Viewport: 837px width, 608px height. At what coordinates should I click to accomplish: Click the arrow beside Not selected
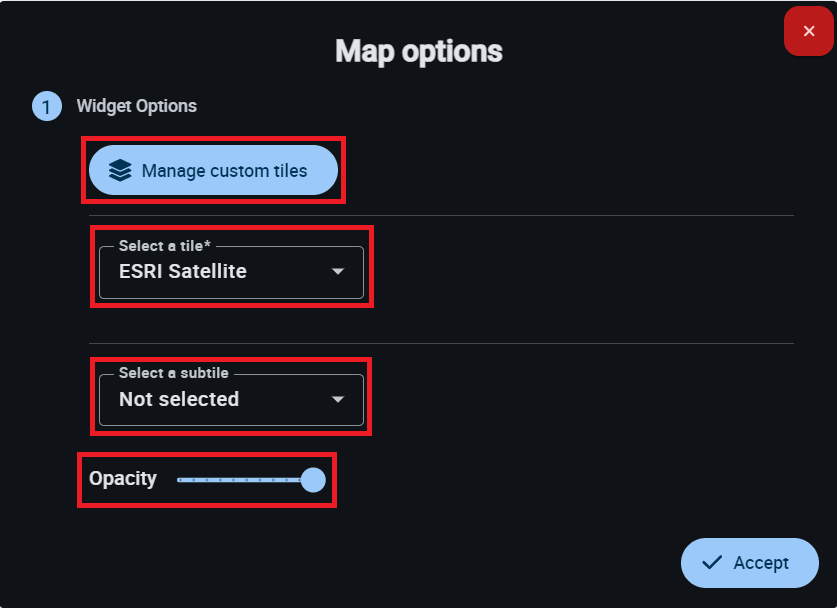[x=338, y=400]
